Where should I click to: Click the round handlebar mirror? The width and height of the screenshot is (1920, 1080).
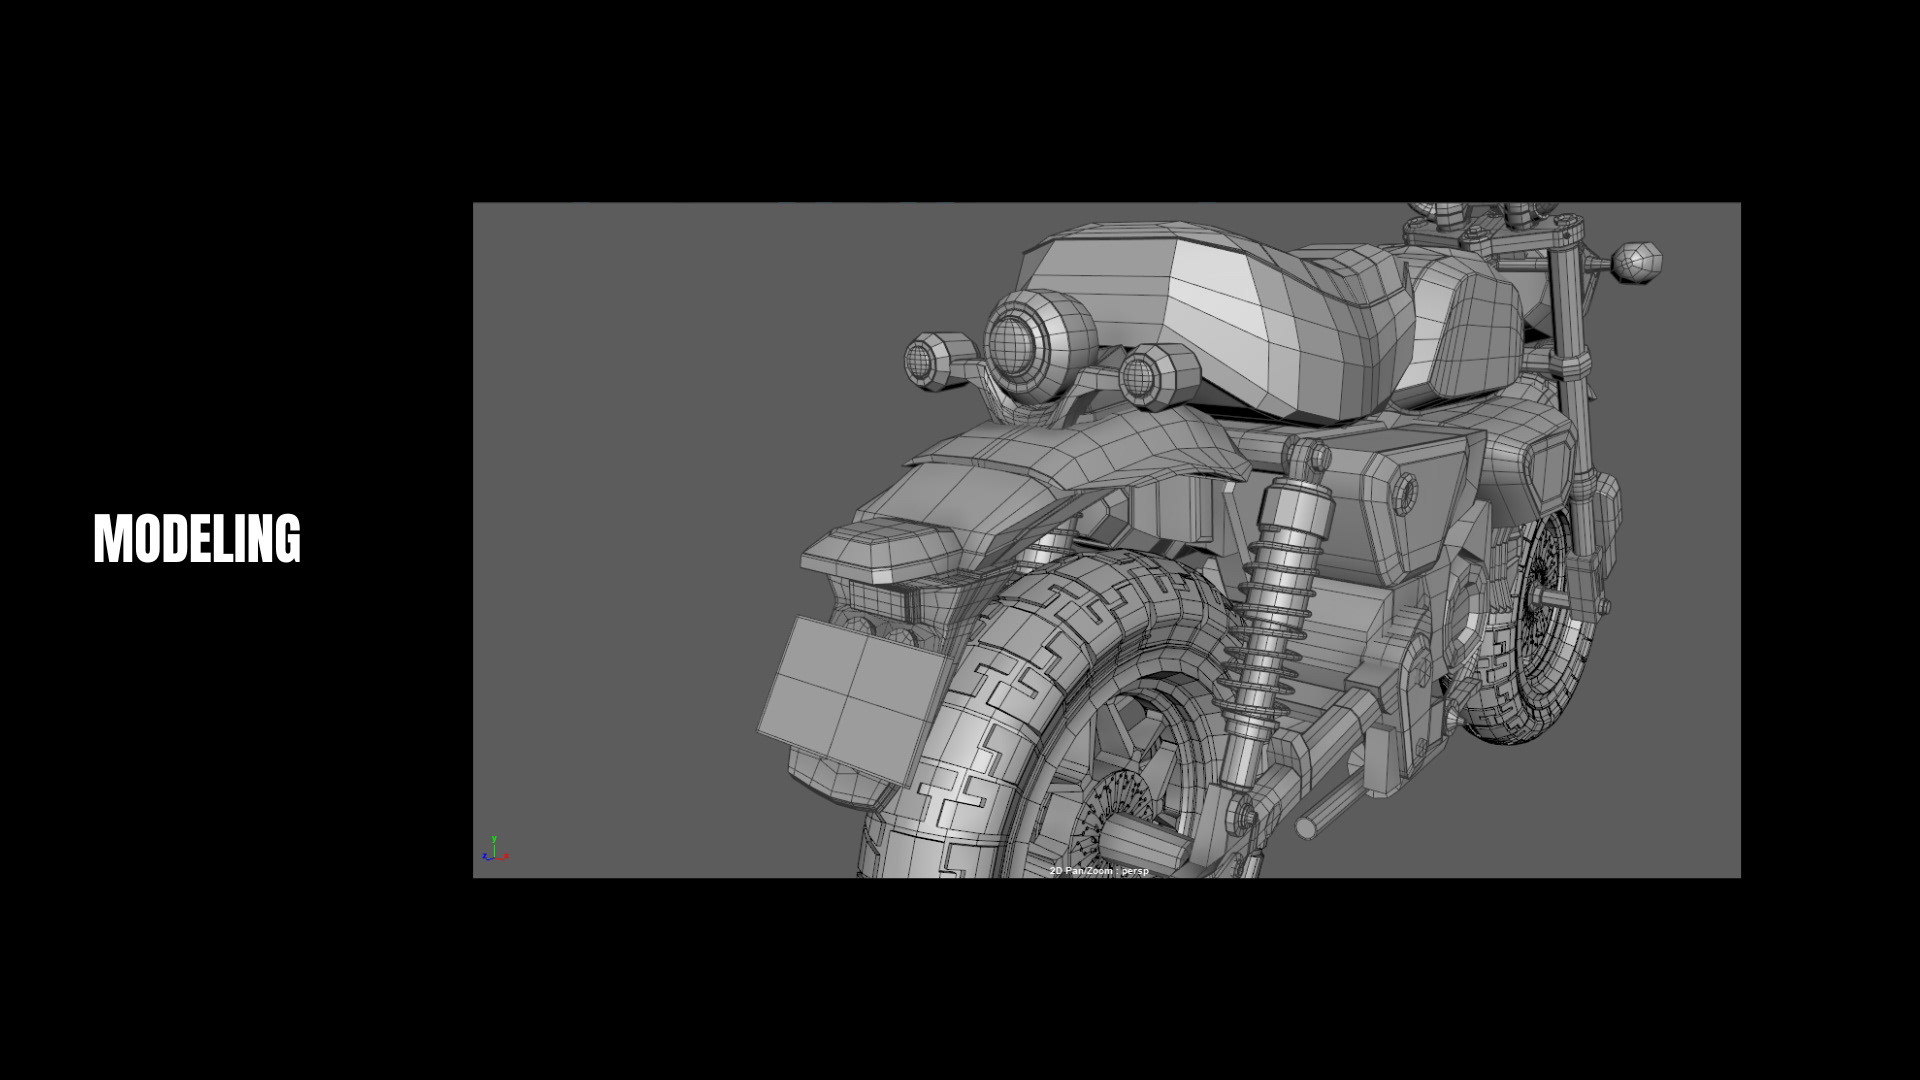click(1638, 261)
